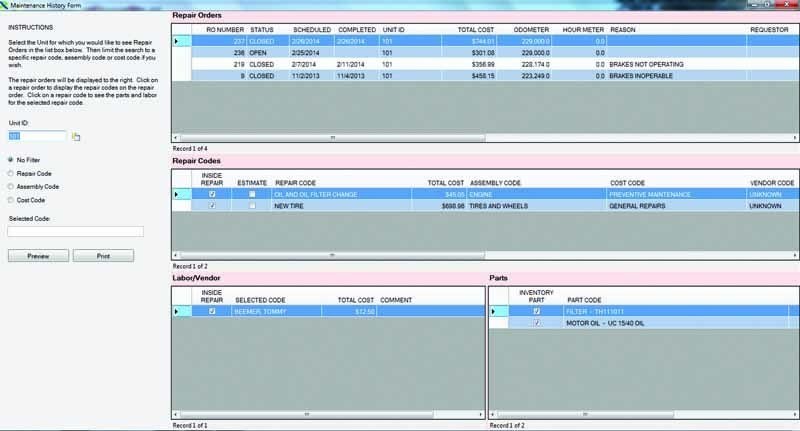This screenshot has width=800, height=431.
Task: Click the Print button
Action: point(103,256)
